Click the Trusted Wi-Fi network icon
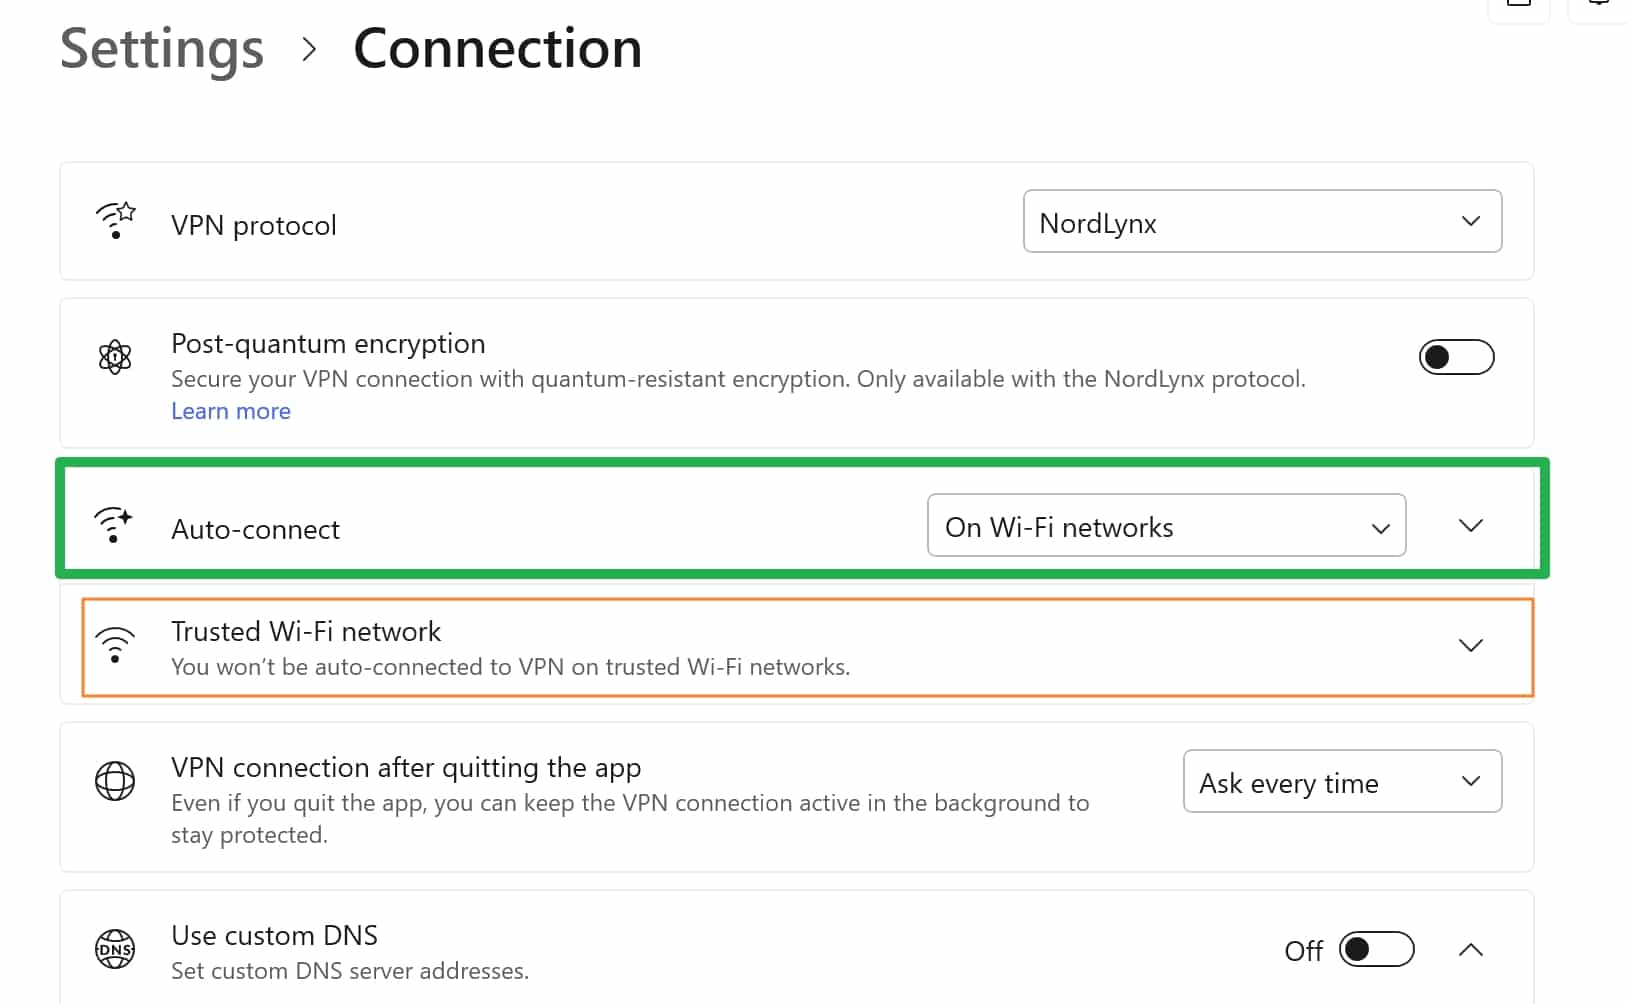1627x1004 pixels. pyautogui.click(x=115, y=645)
